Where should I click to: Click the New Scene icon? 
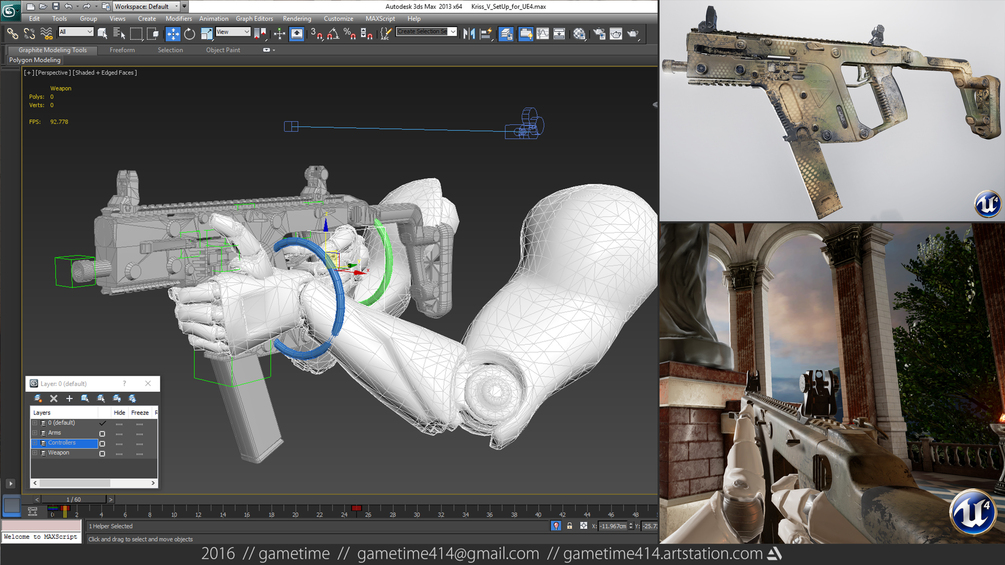[x=30, y=6]
